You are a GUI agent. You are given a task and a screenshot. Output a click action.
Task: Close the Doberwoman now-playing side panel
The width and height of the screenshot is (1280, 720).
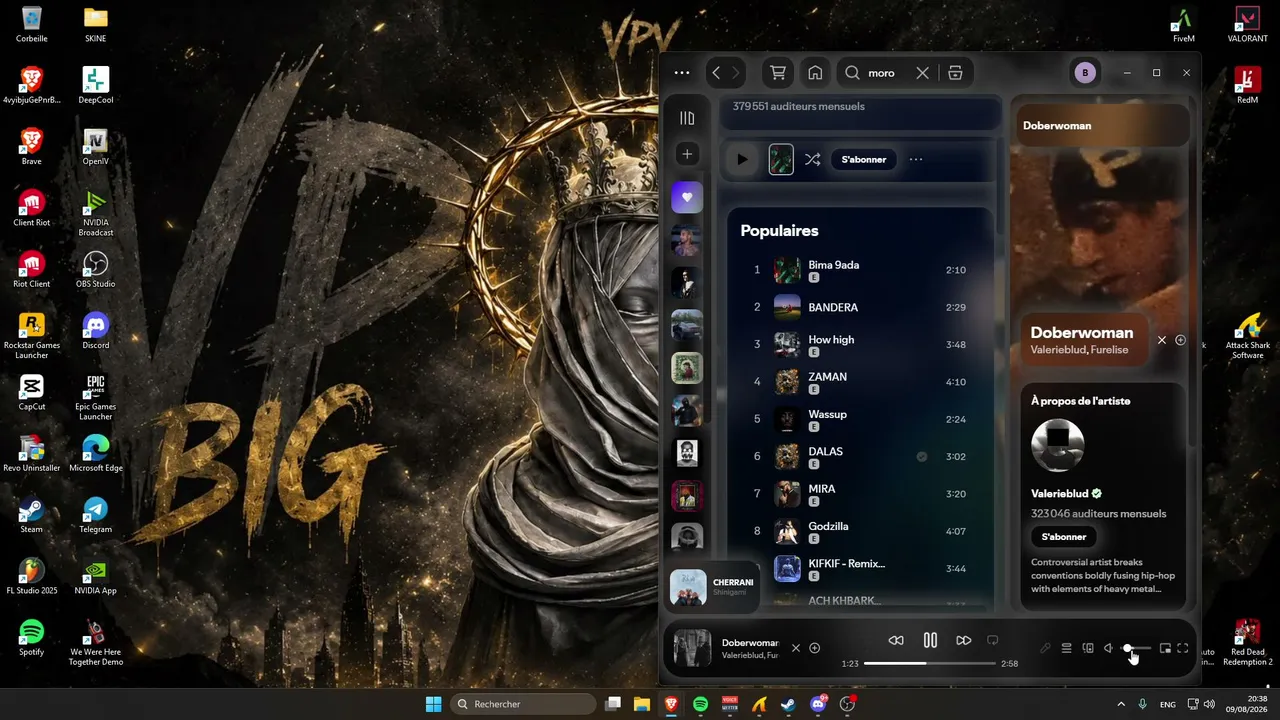tap(1162, 340)
